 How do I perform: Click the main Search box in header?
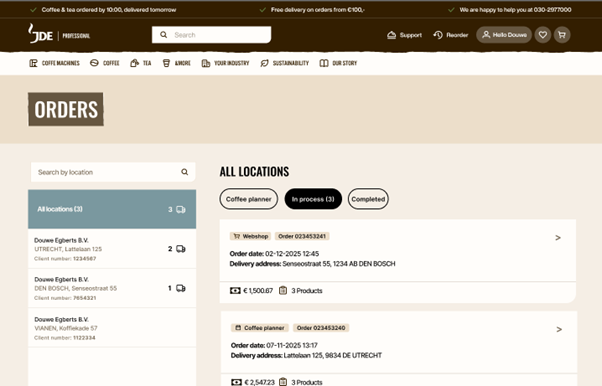212,35
